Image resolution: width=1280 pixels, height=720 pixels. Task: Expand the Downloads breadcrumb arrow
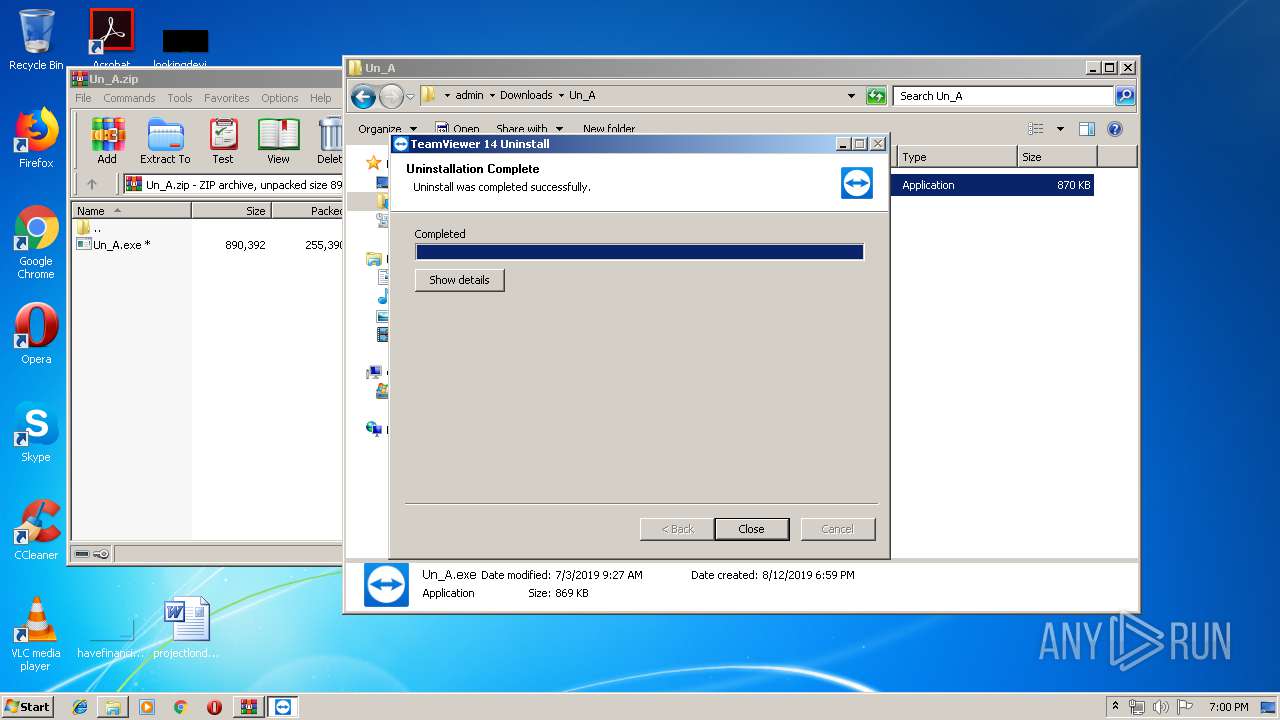561,96
